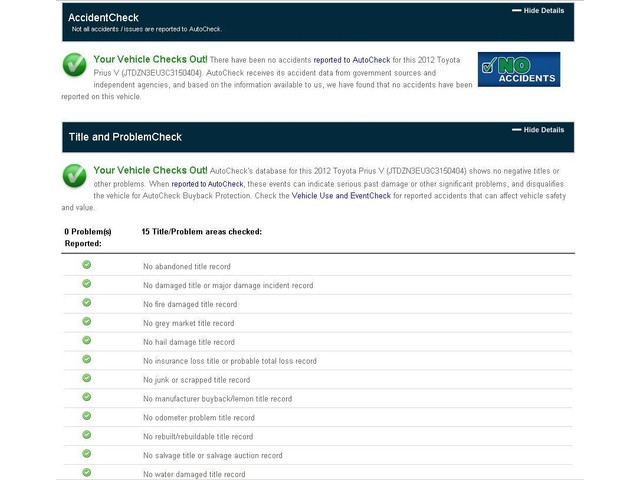Collapse AccidentCheck section with Hide Details
Viewport: 640px width, 480px height.
click(x=538, y=11)
